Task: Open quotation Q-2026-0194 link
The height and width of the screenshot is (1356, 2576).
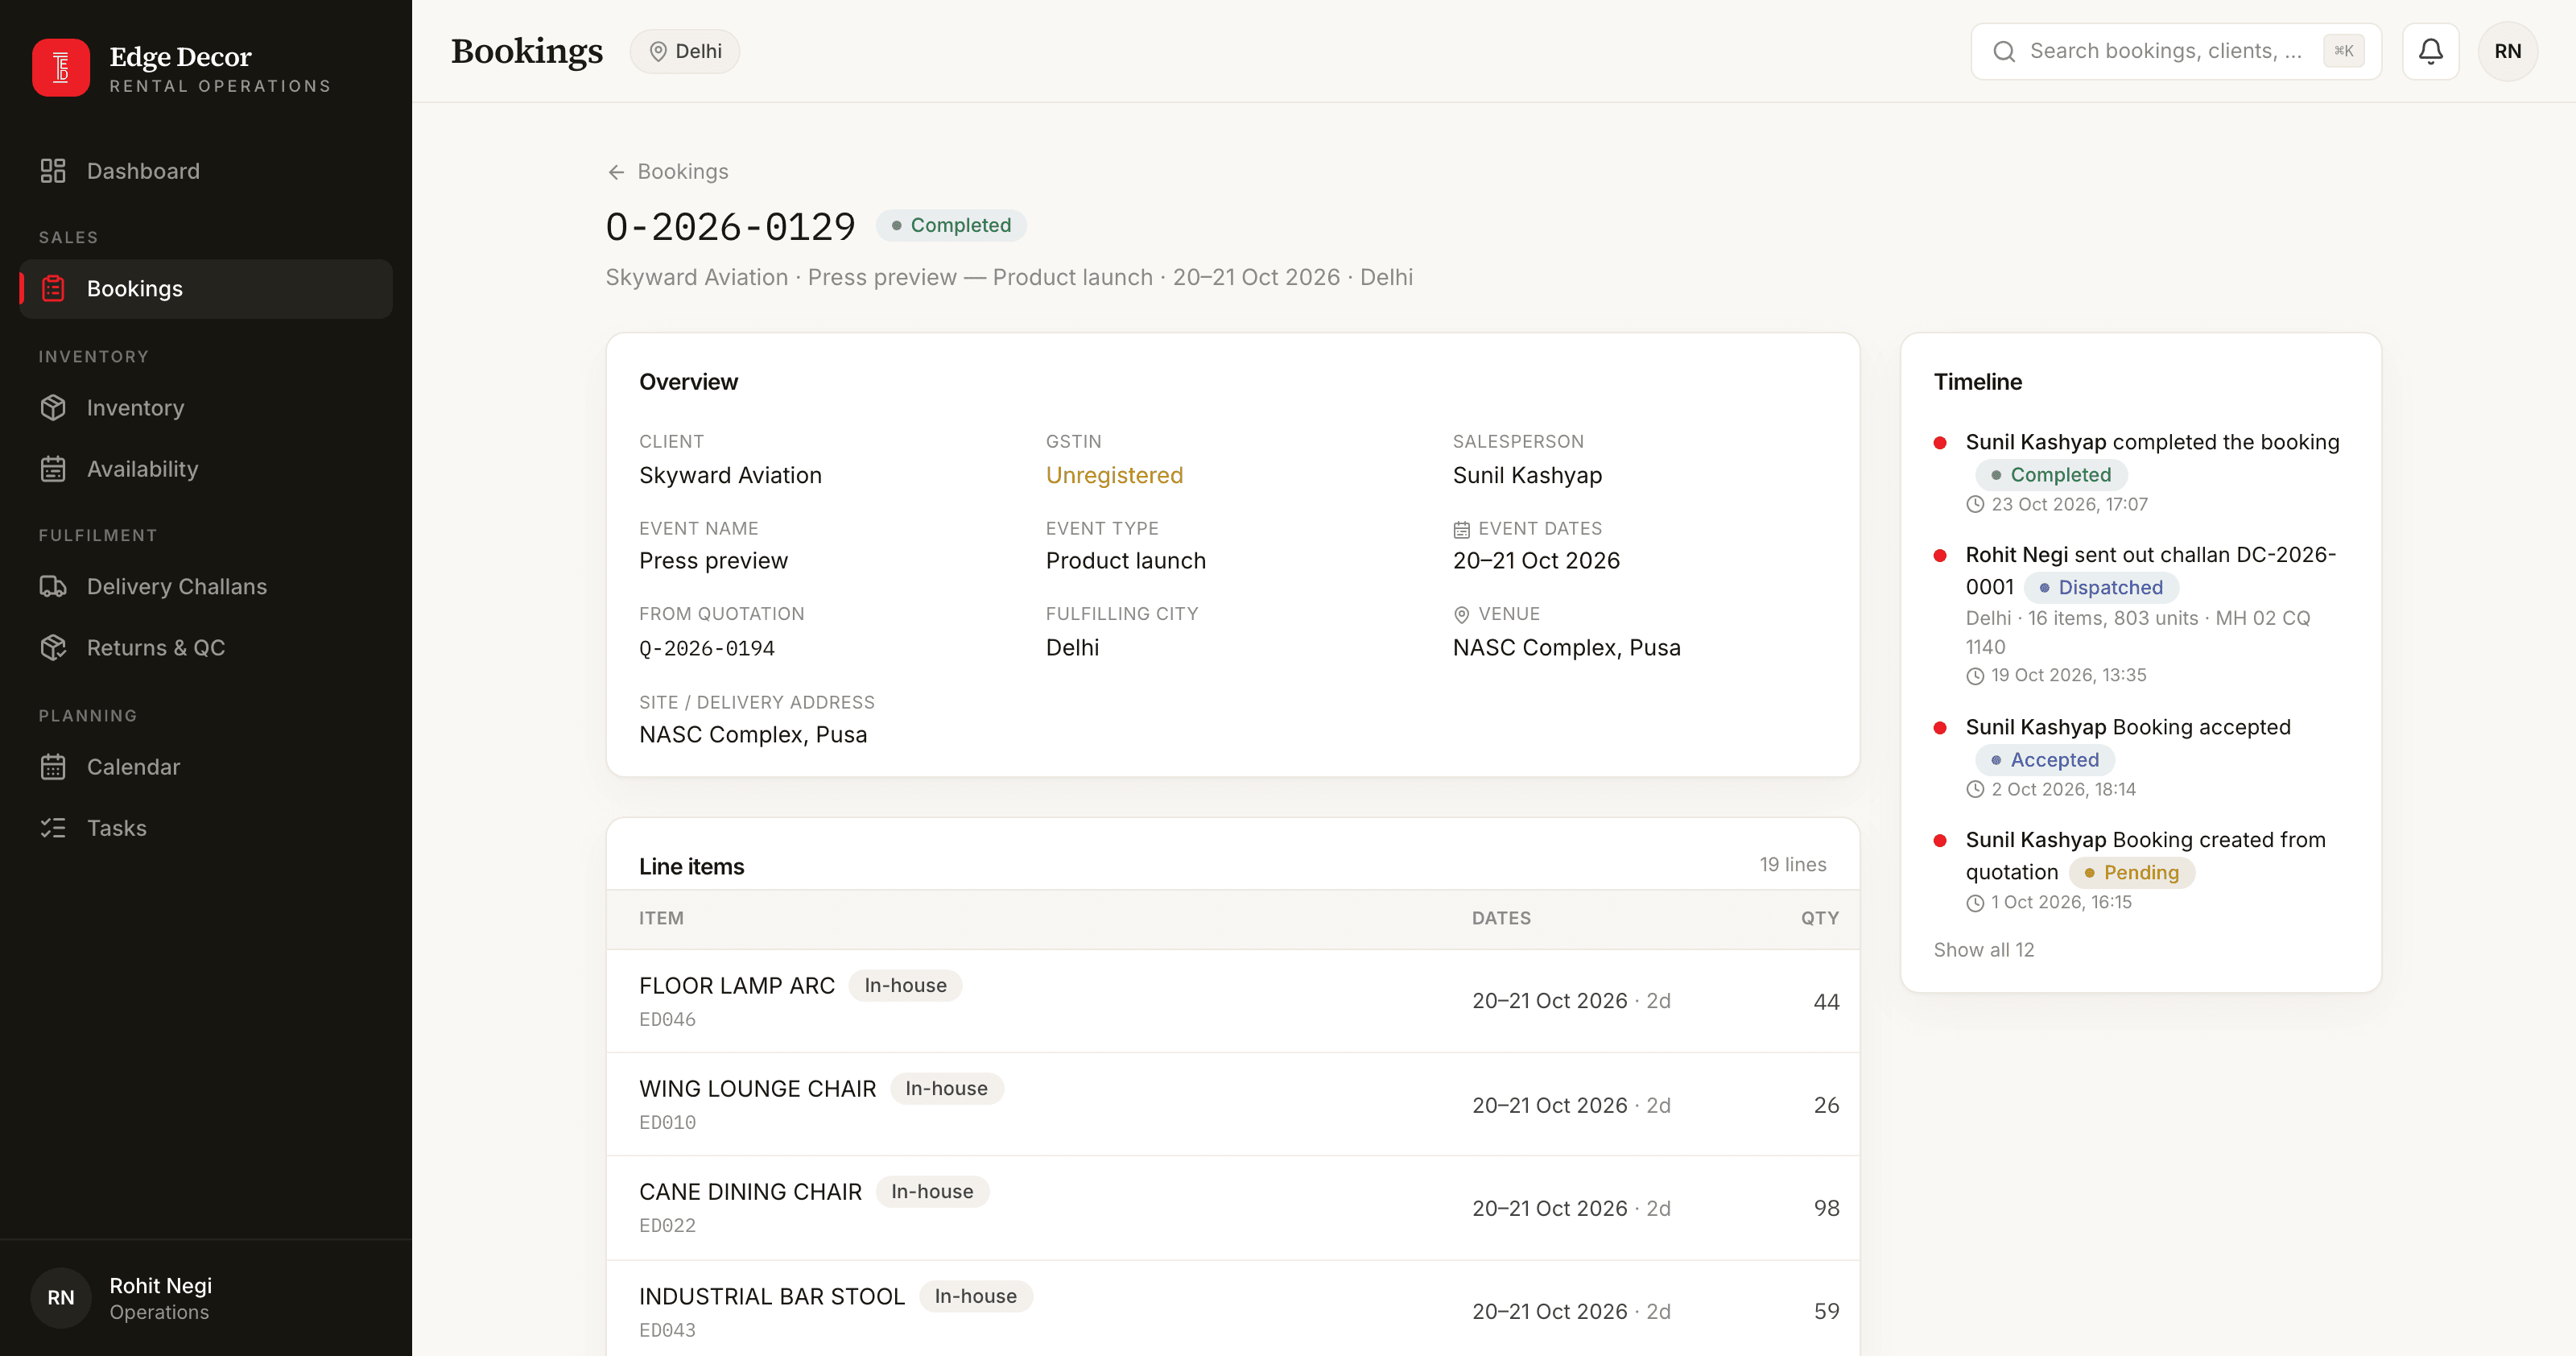Action: tap(707, 648)
